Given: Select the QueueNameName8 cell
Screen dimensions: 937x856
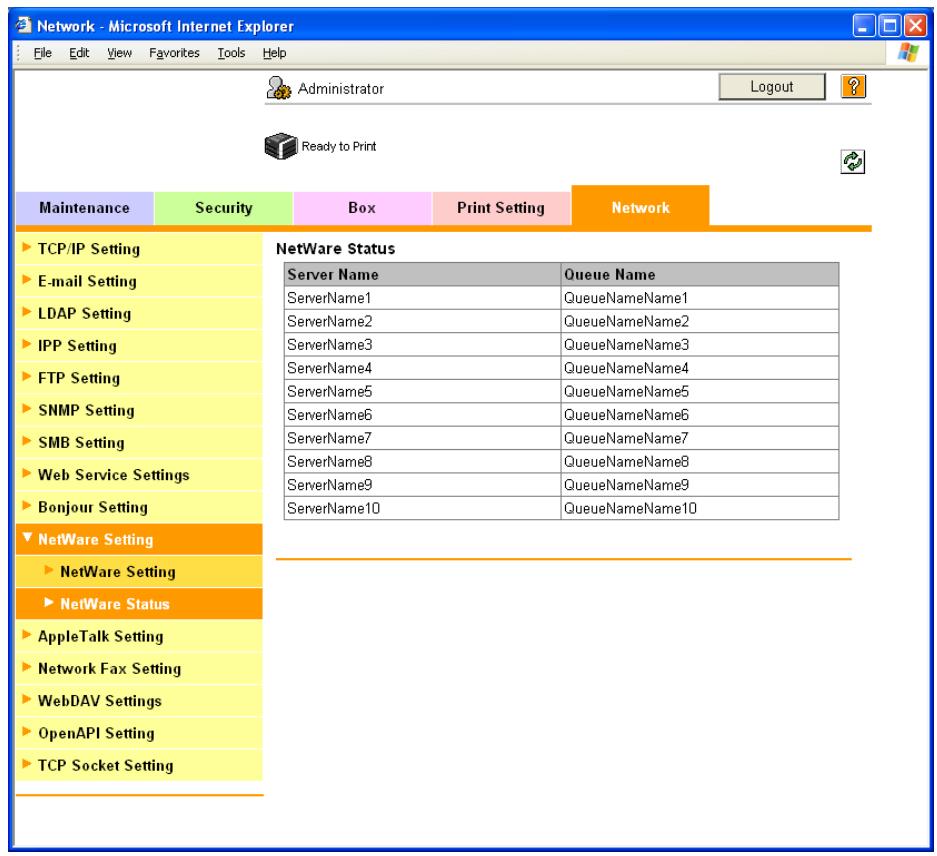Looking at the screenshot, I should pos(700,461).
